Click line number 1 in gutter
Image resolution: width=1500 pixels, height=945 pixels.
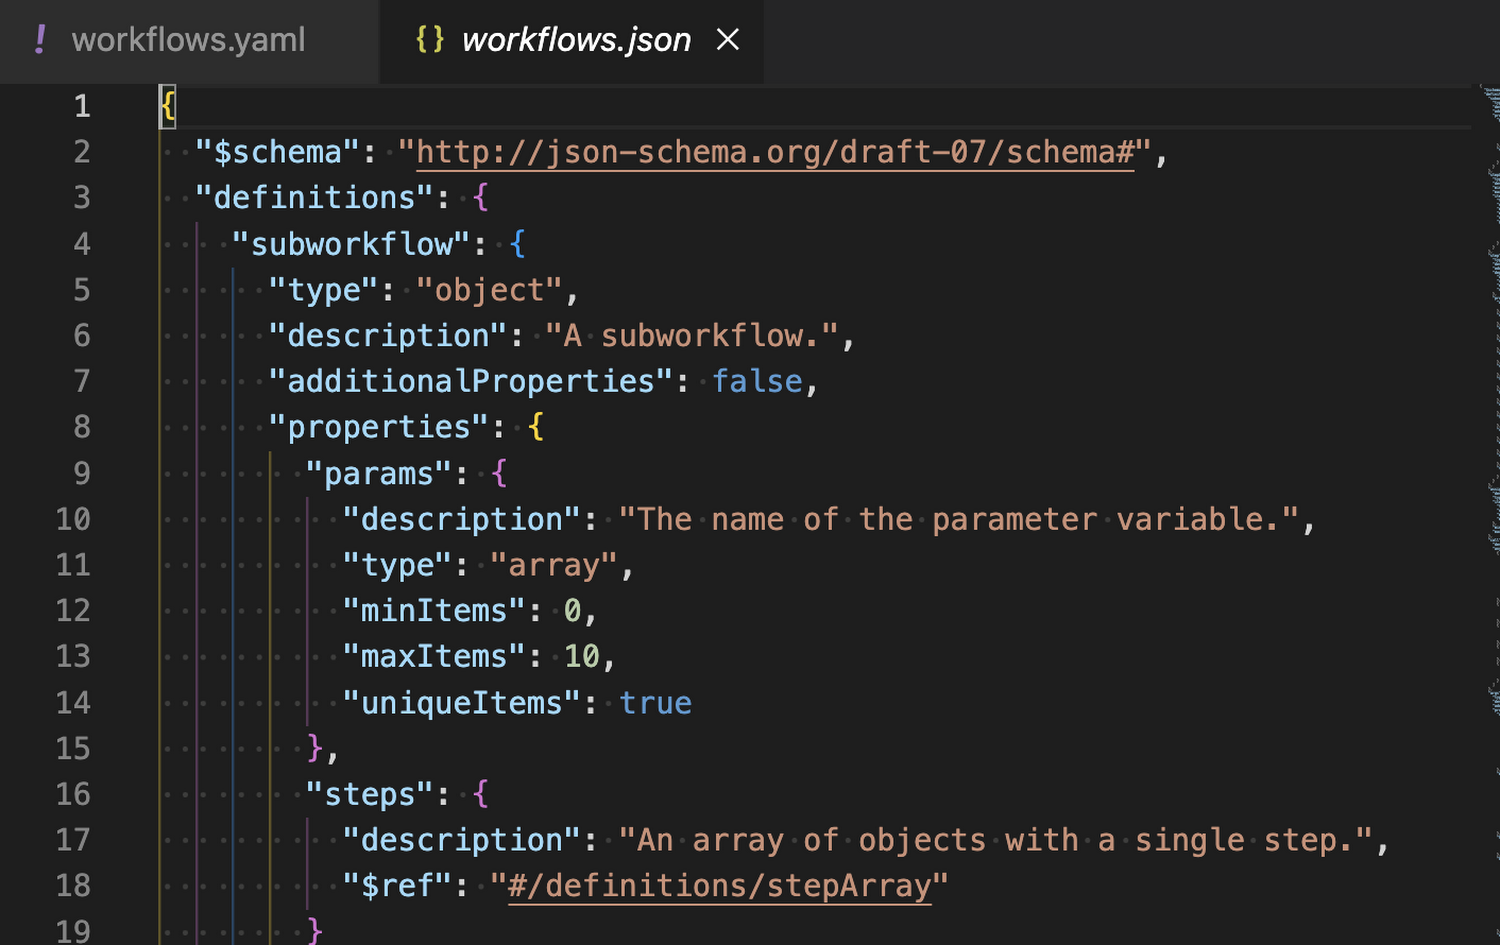click(82, 106)
